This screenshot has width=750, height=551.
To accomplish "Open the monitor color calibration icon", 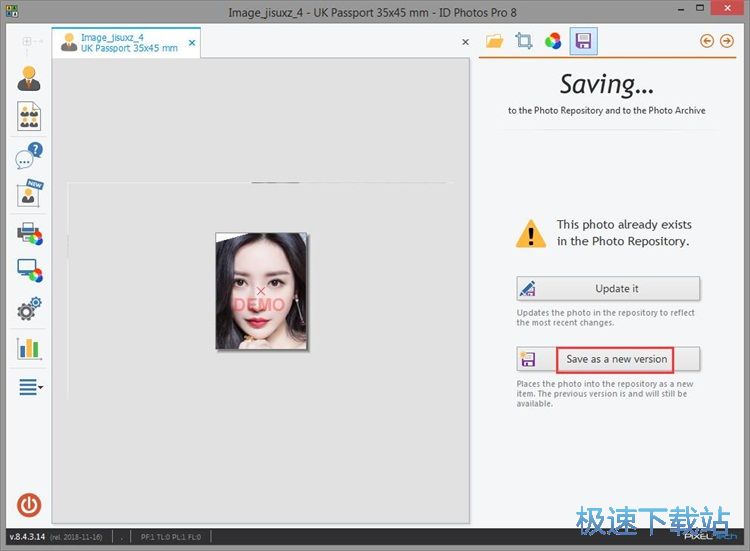I will pyautogui.click(x=30, y=271).
